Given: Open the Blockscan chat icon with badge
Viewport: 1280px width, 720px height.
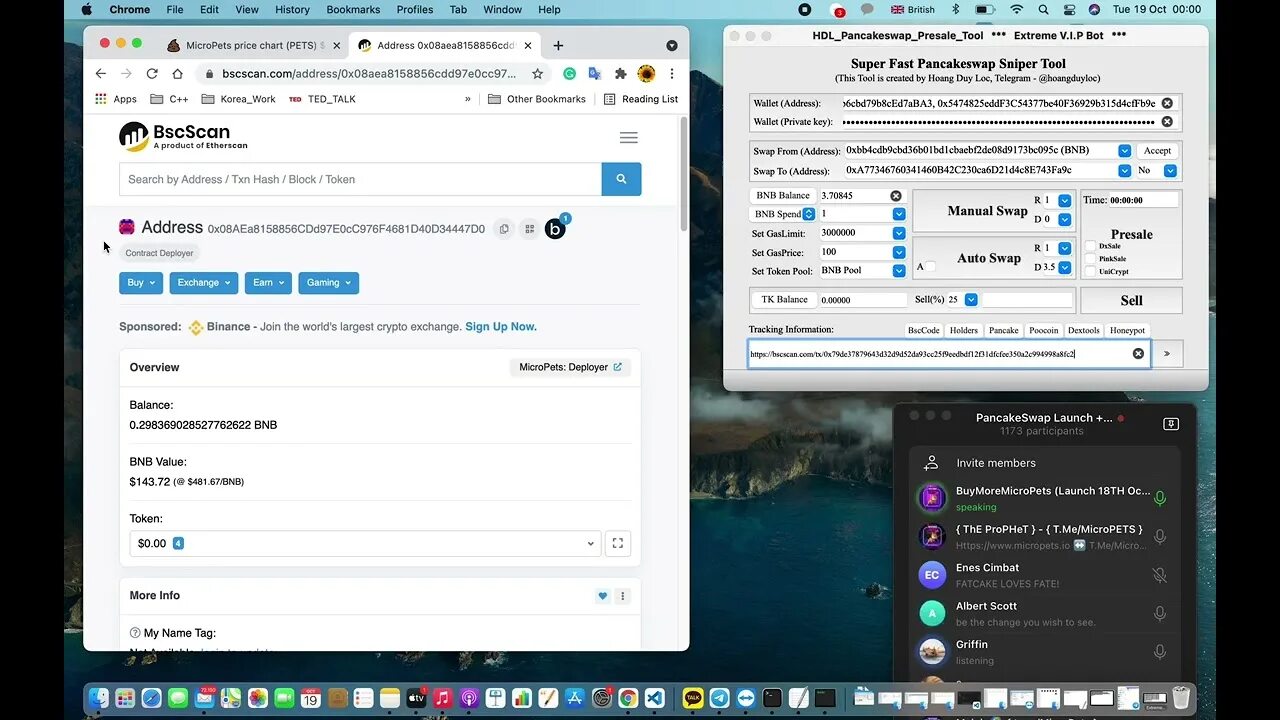Looking at the screenshot, I should point(556,228).
